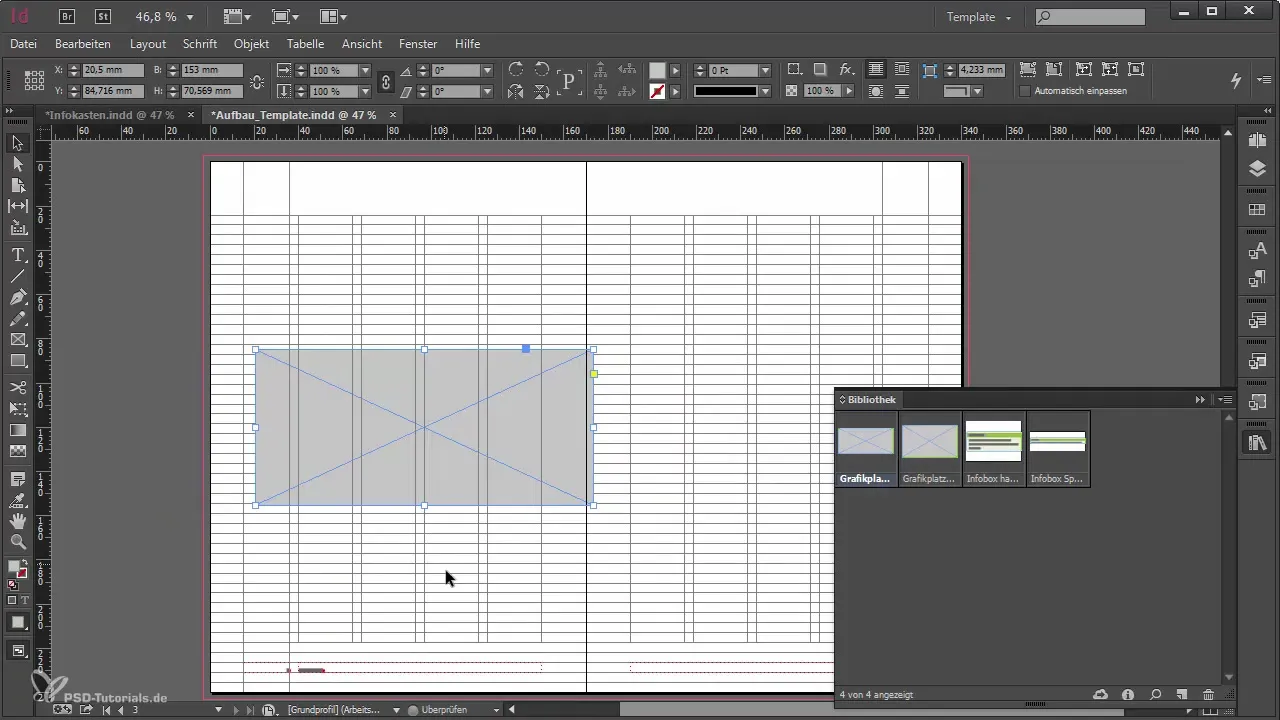Click the Quick Apply lightning icon
The width and height of the screenshot is (1280, 720).
pyautogui.click(x=1237, y=80)
